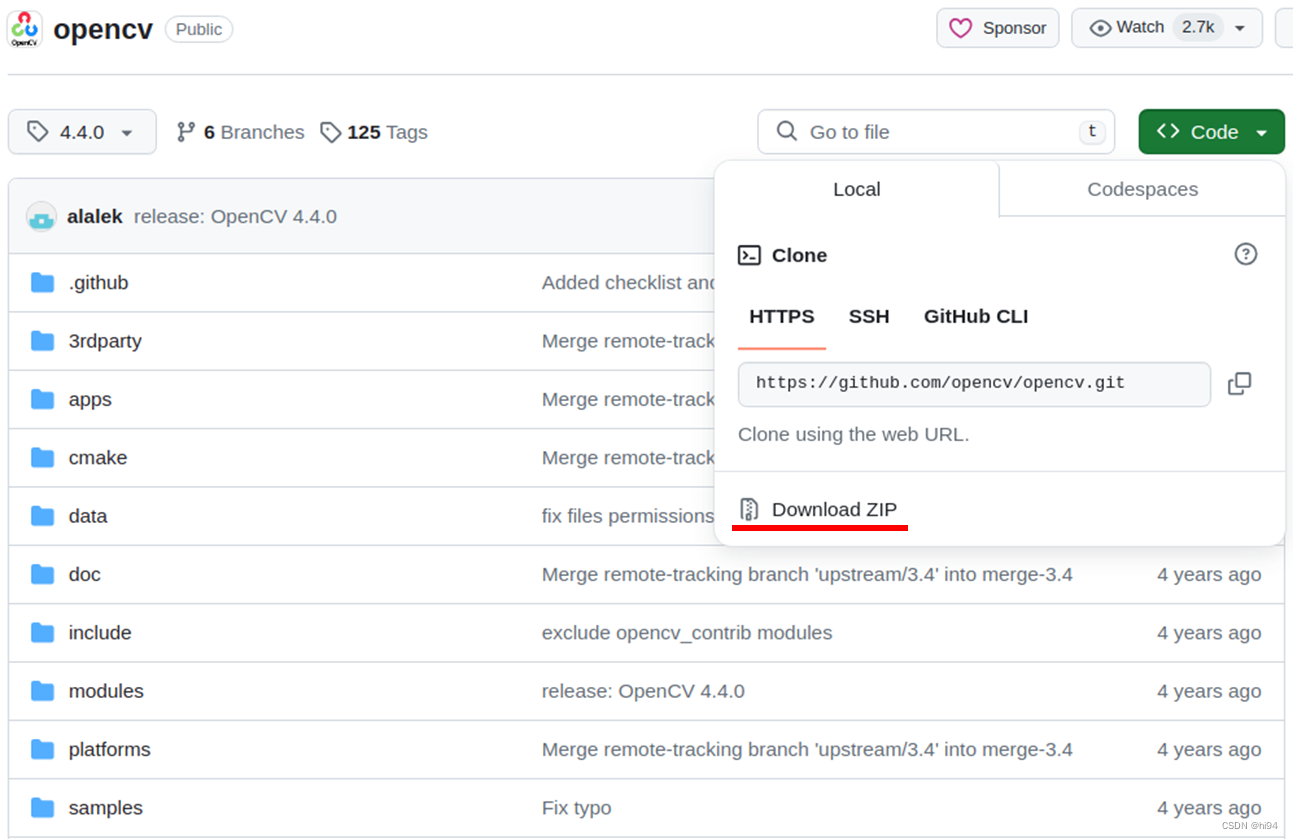Select the SSH clone option
1293x839 pixels.
(x=869, y=316)
